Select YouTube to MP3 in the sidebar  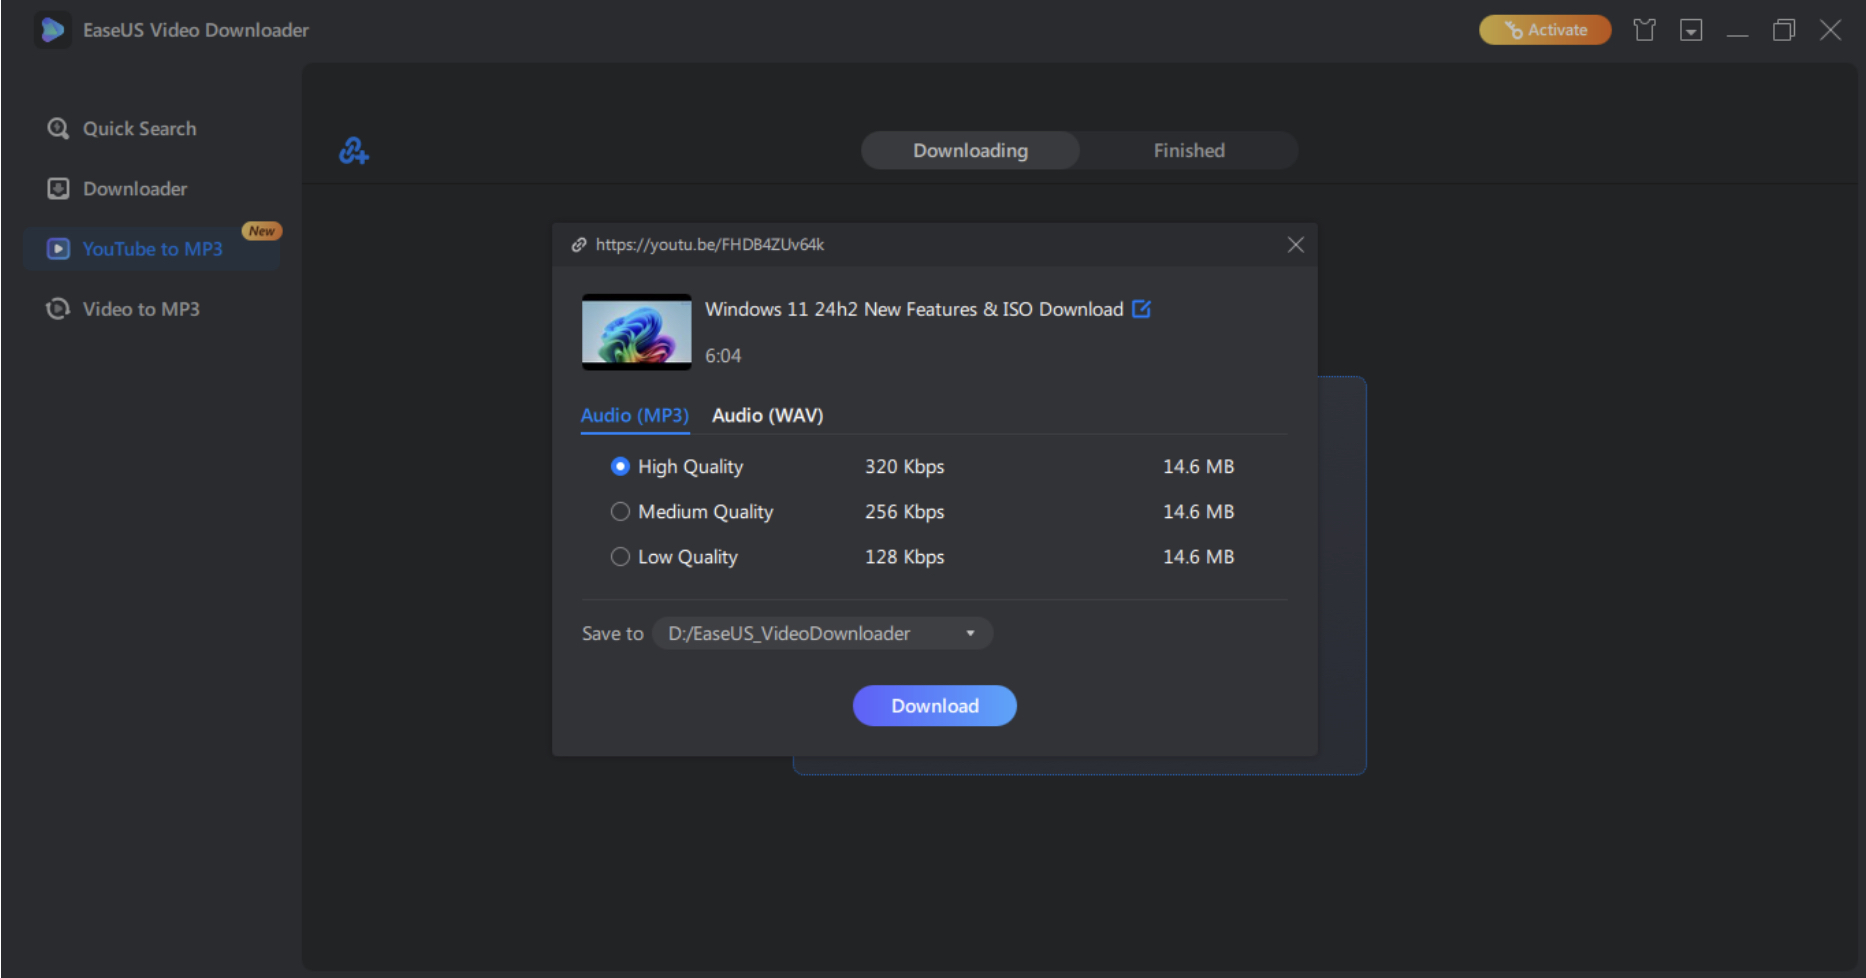click(153, 249)
